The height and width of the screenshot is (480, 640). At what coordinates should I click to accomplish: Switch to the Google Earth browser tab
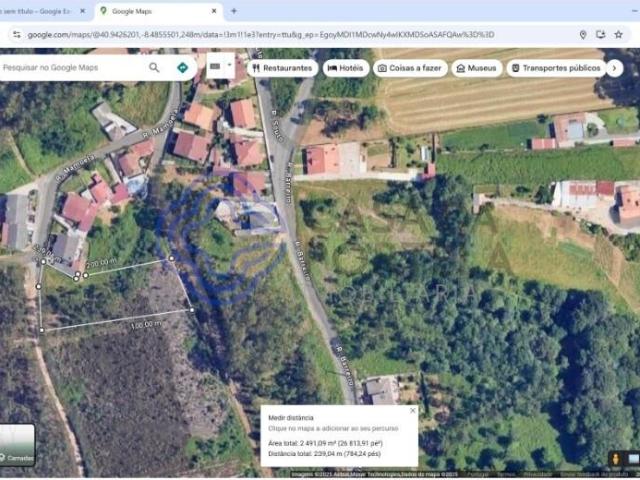pyautogui.click(x=39, y=11)
